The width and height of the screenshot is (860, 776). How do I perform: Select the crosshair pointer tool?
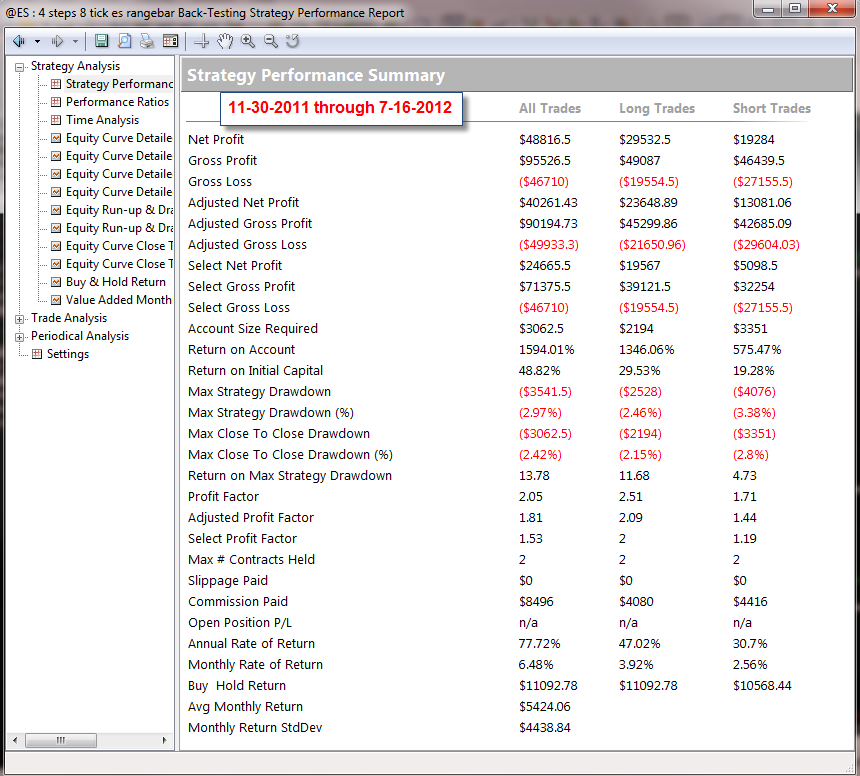[202, 41]
